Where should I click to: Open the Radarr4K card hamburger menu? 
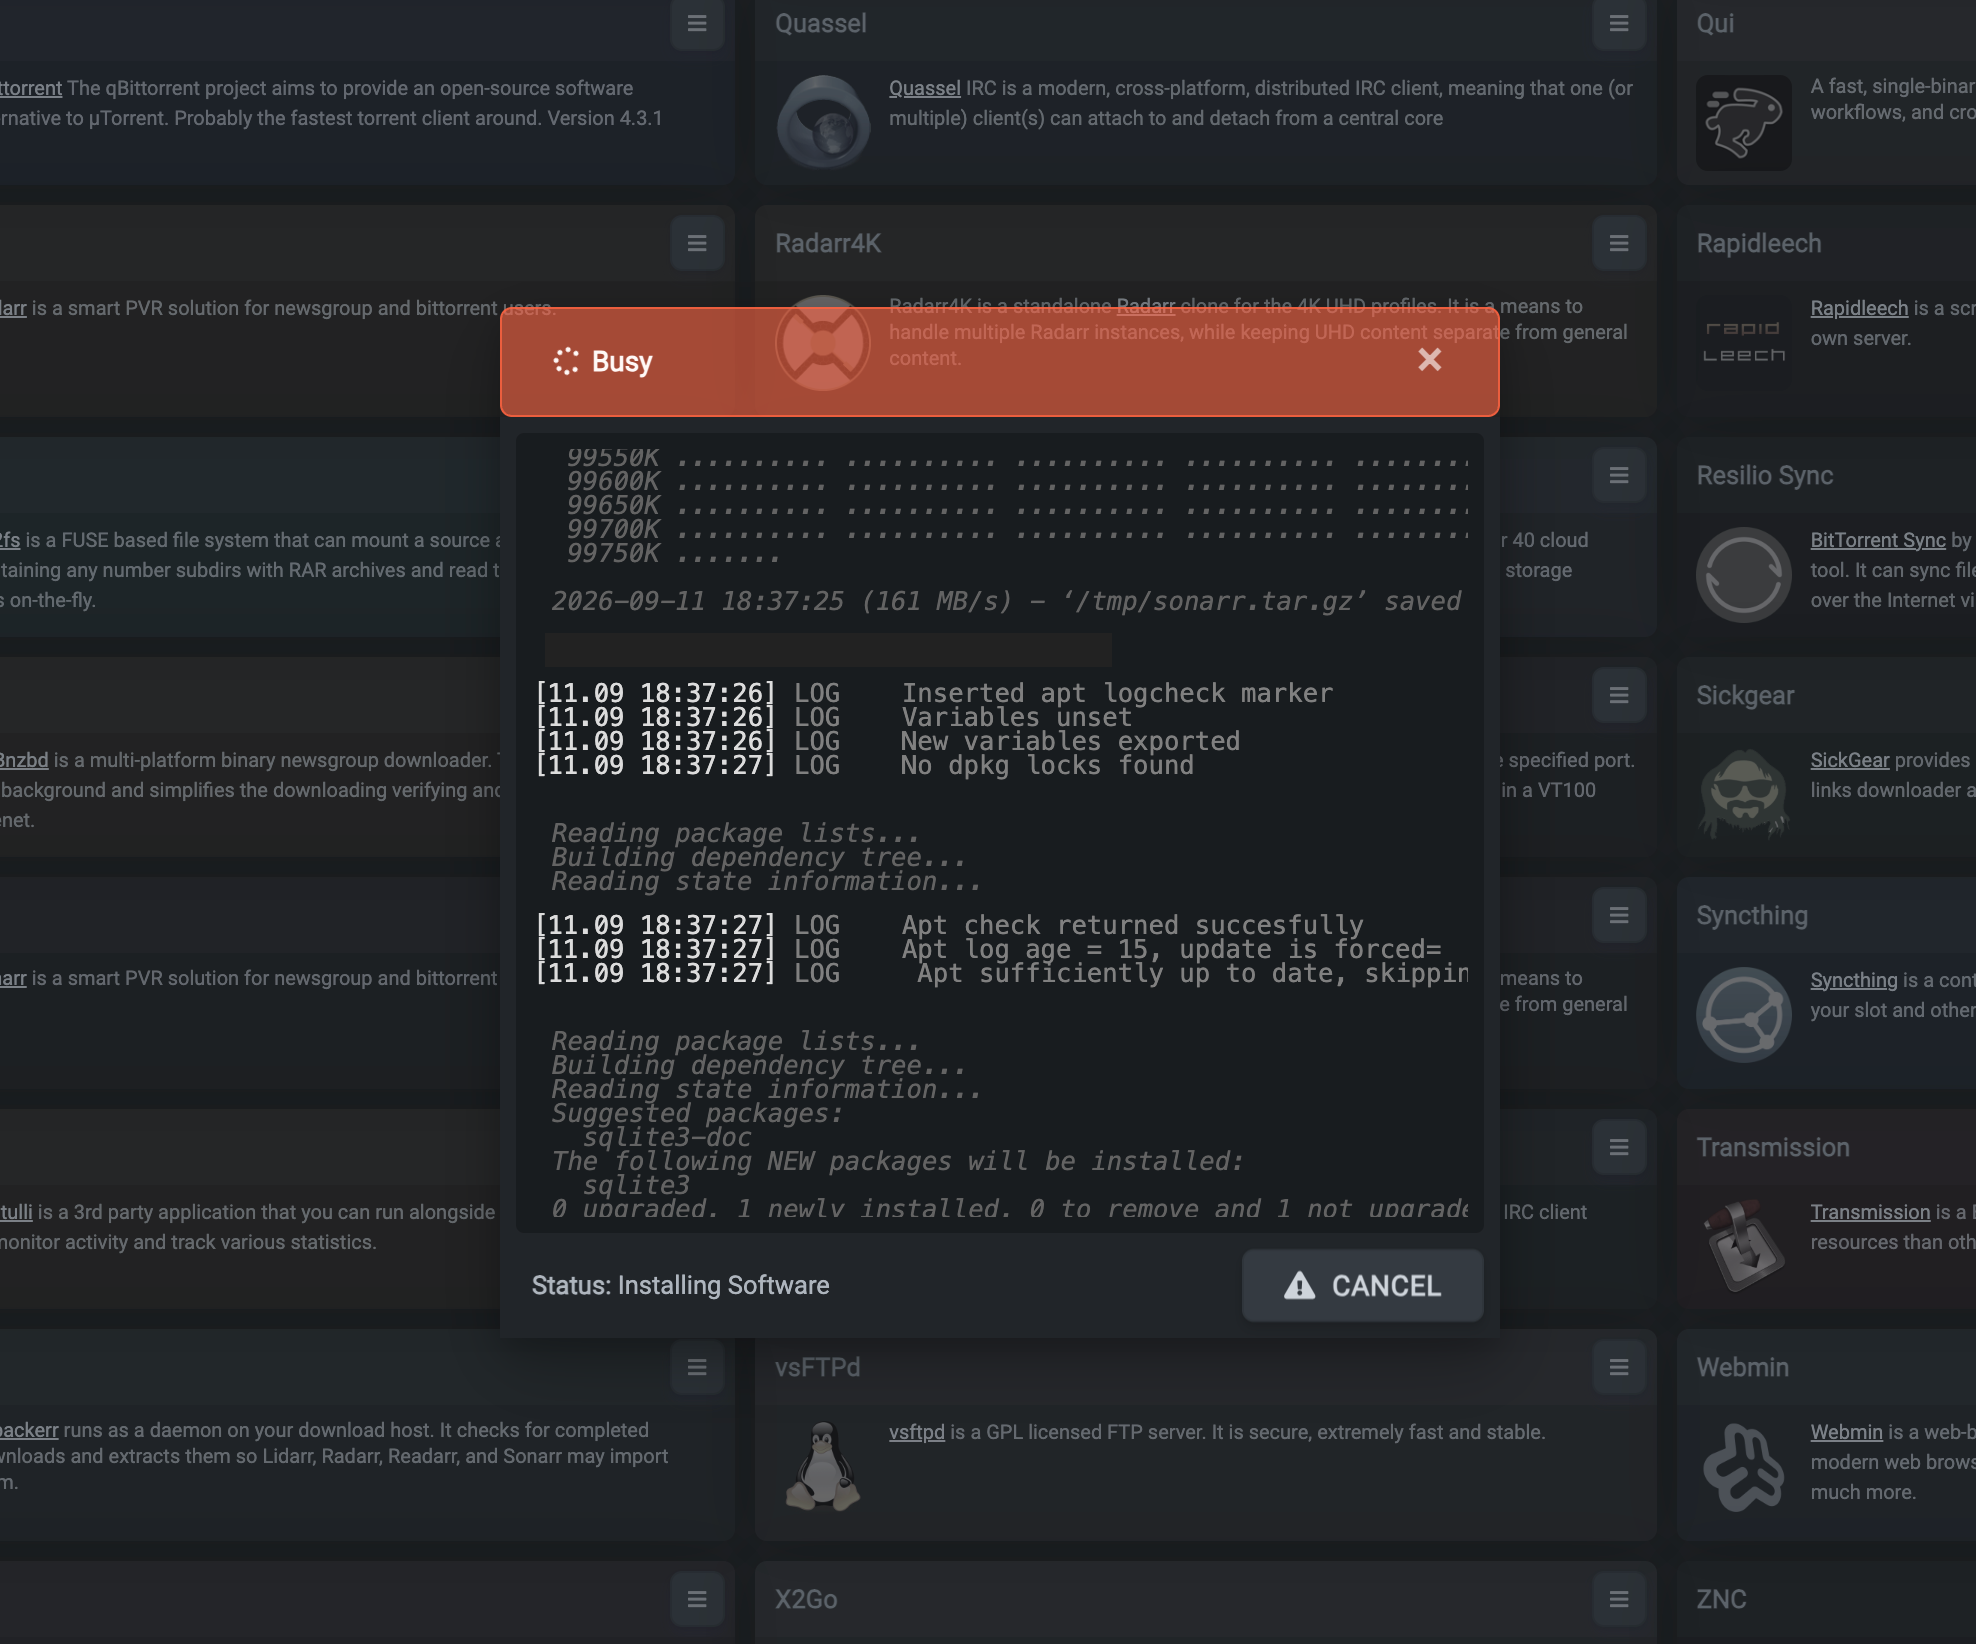1619,243
